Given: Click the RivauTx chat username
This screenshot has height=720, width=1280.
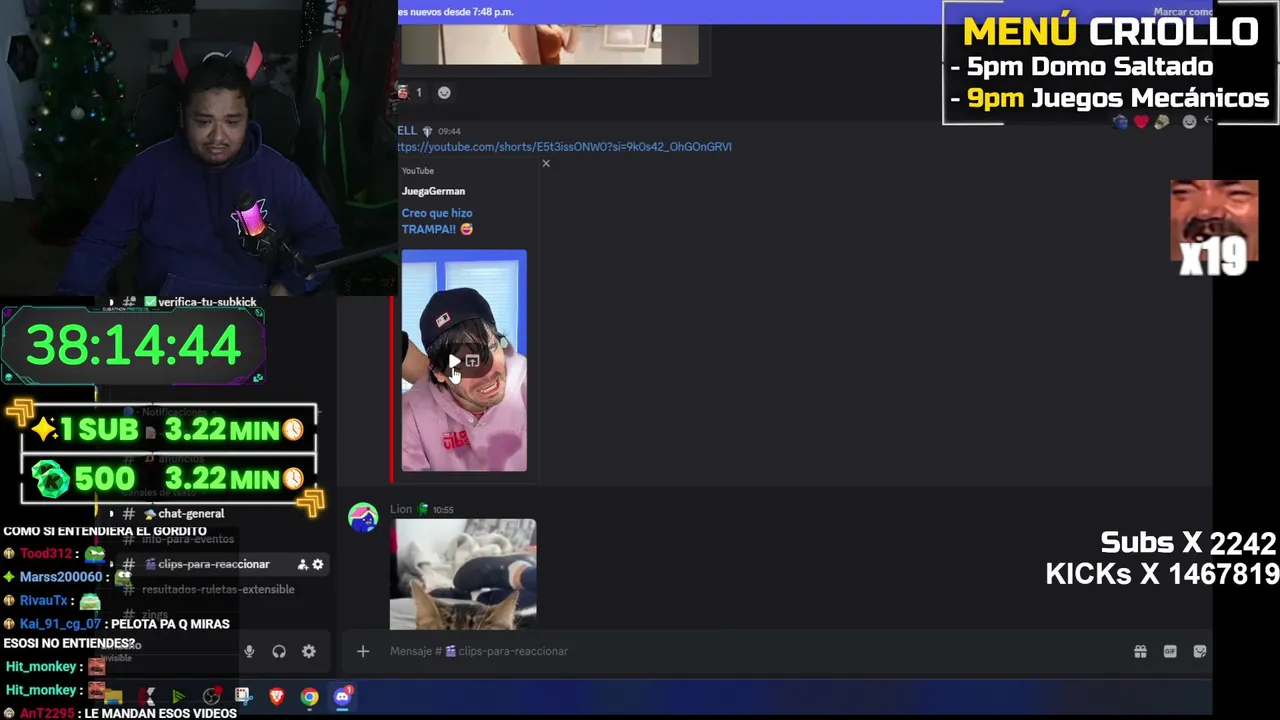Looking at the screenshot, I should [44, 601].
